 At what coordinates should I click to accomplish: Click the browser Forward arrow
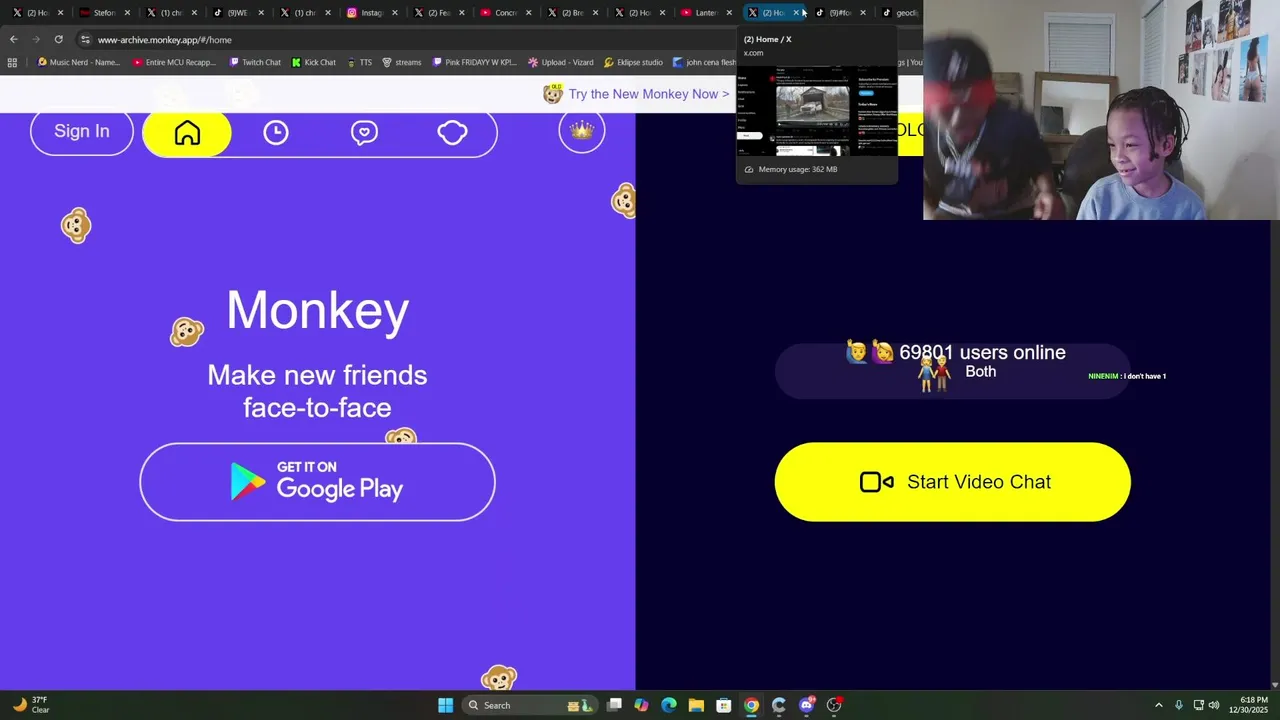(x=36, y=39)
